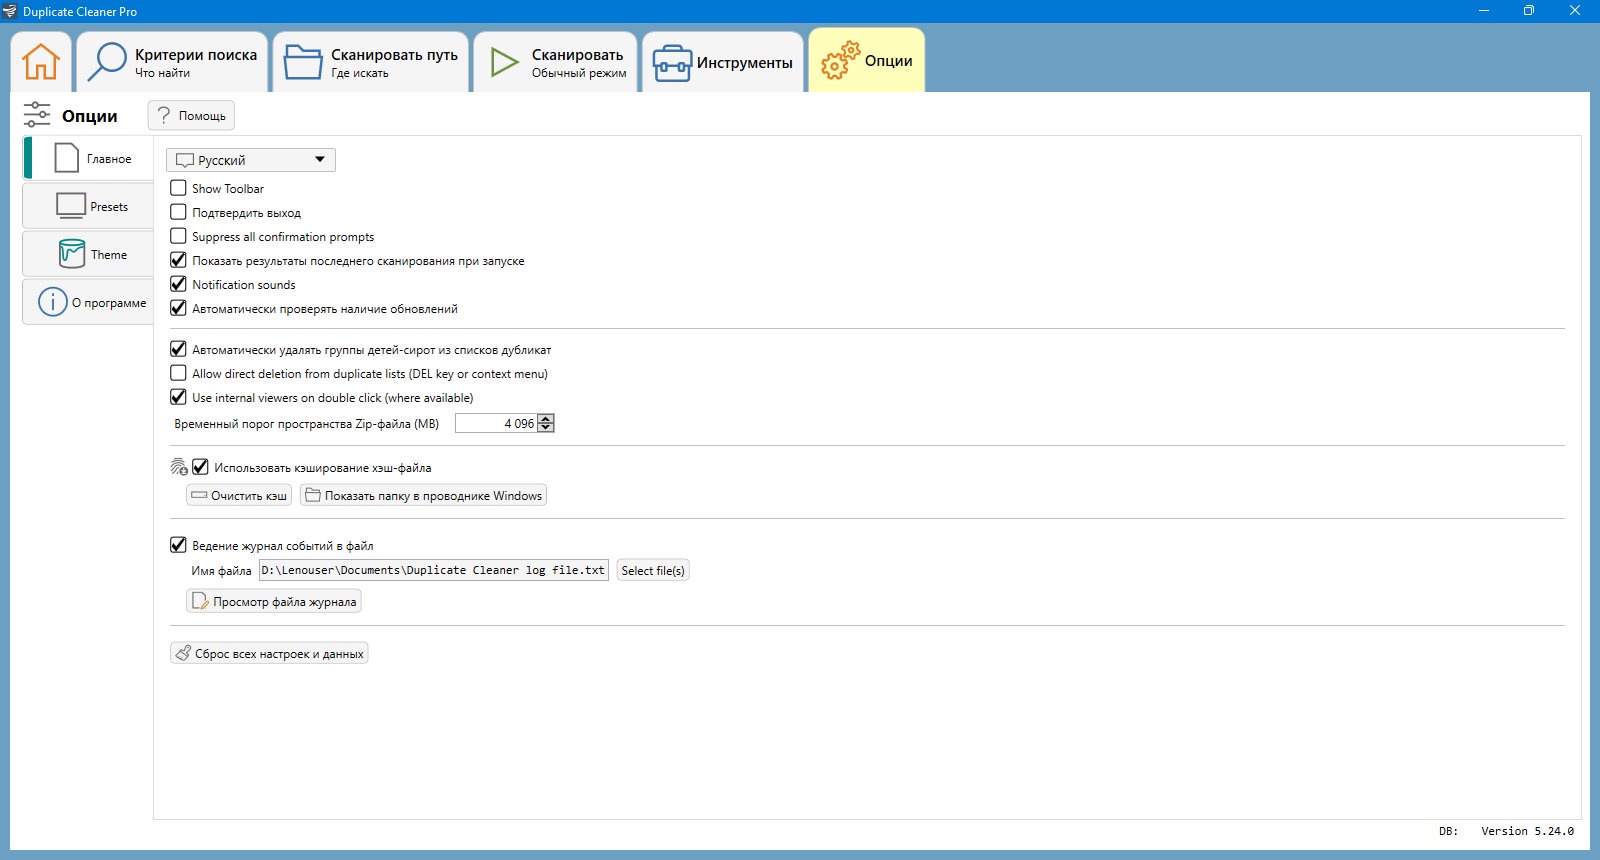Select the Presets options section
1600x860 pixels.
pos(88,207)
